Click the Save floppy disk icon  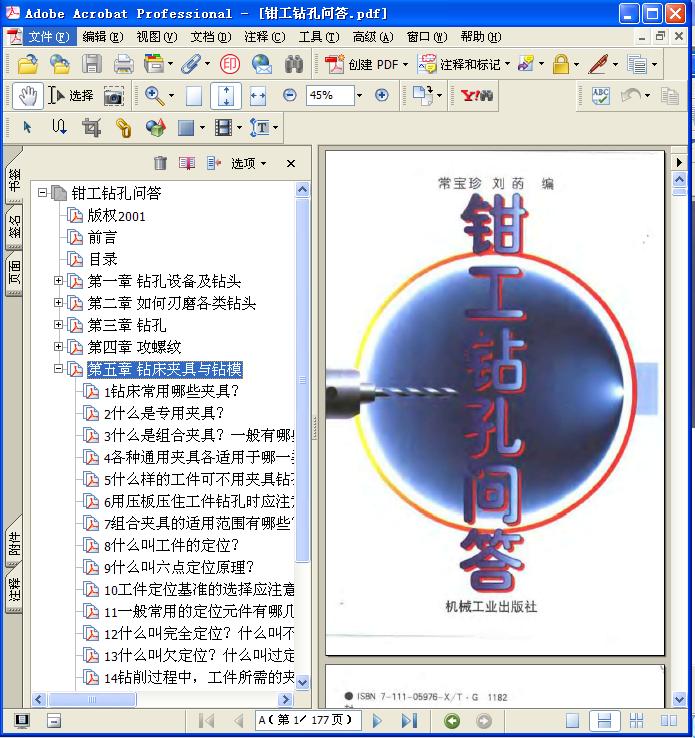point(92,64)
